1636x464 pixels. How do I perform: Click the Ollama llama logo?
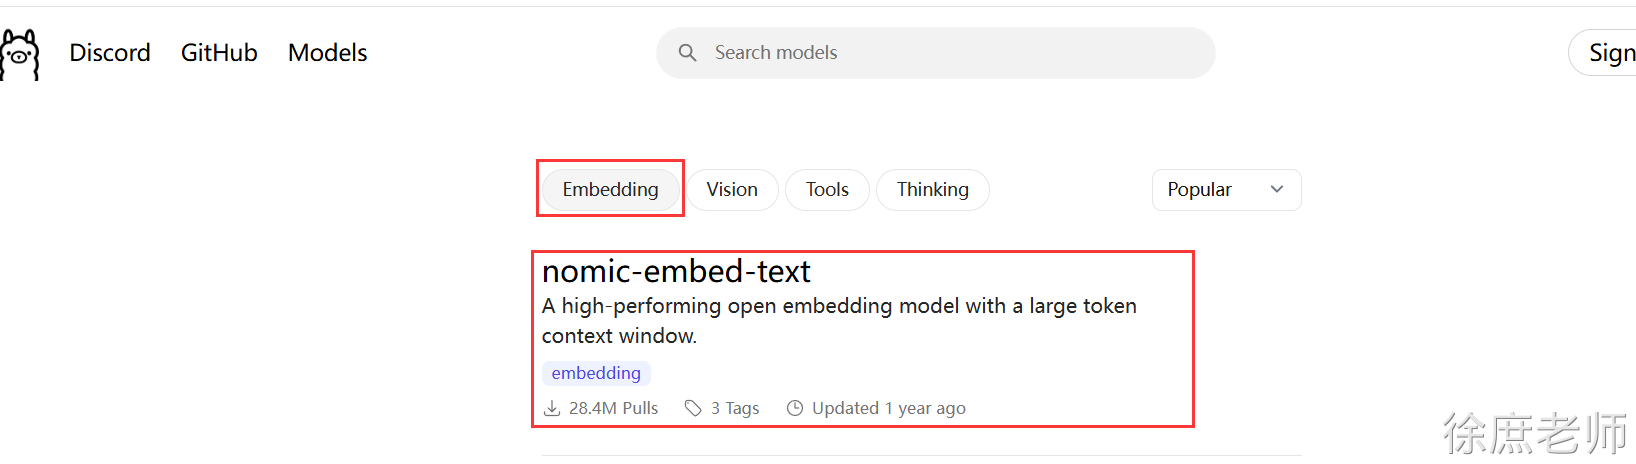(19, 54)
